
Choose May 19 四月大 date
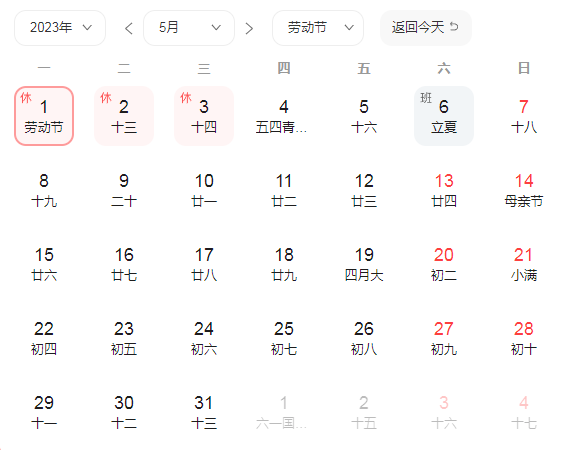(364, 264)
